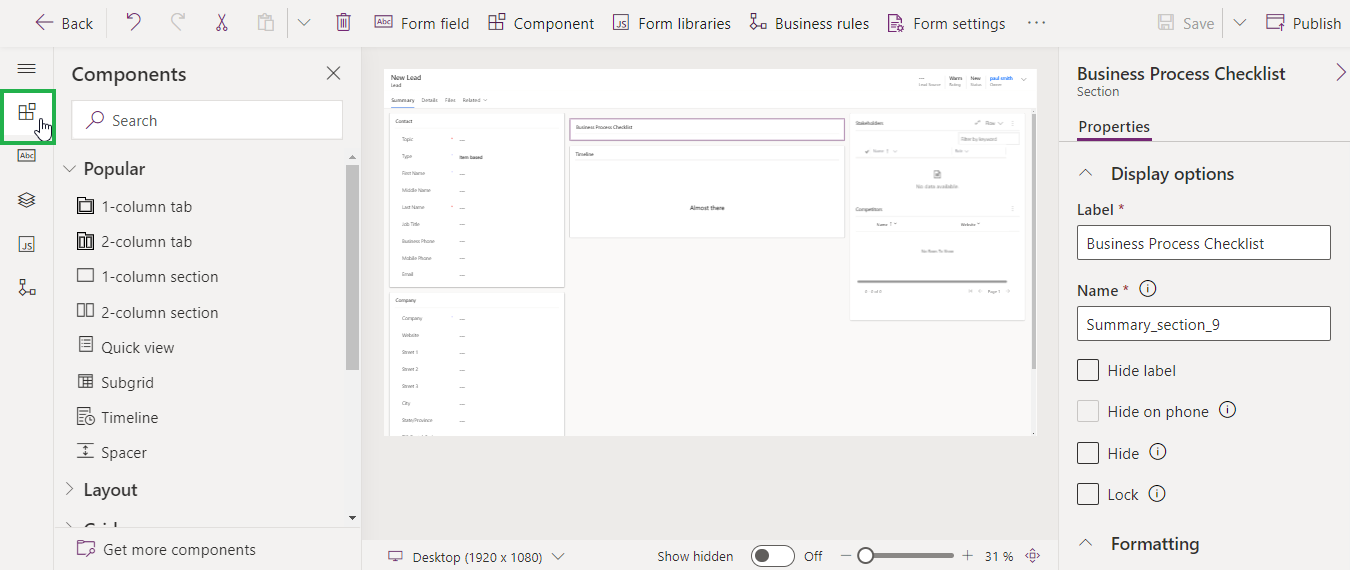Open Form settings from the command bar
Screen dimensions: 1350x570
click(945, 23)
